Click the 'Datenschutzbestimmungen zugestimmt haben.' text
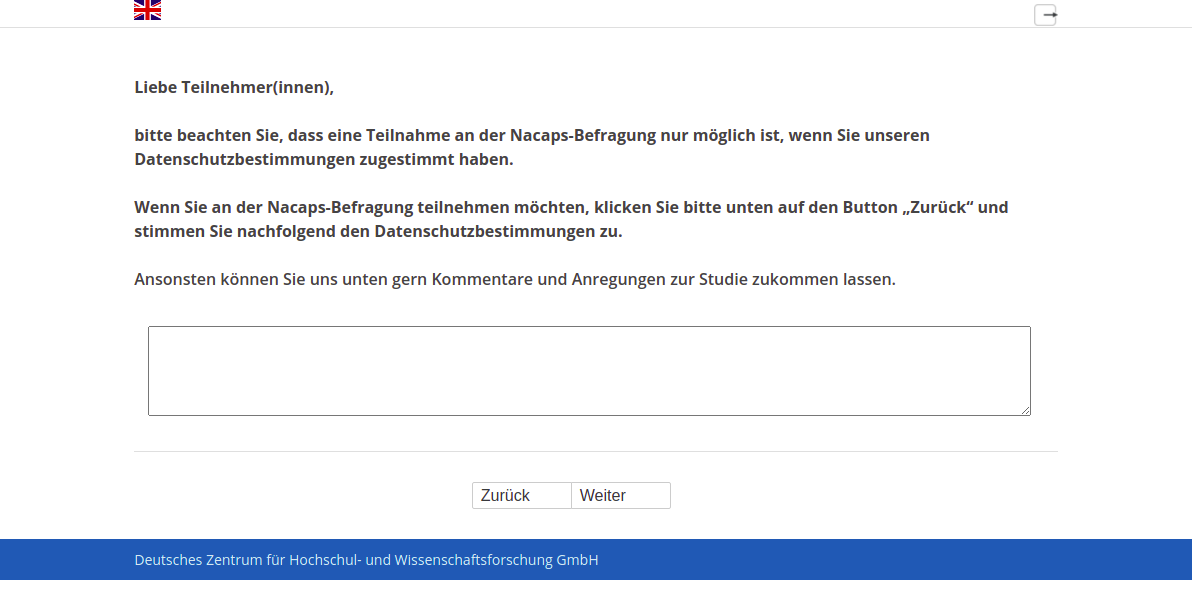Screen dimensions: 1192x589 pyautogui.click(x=324, y=160)
